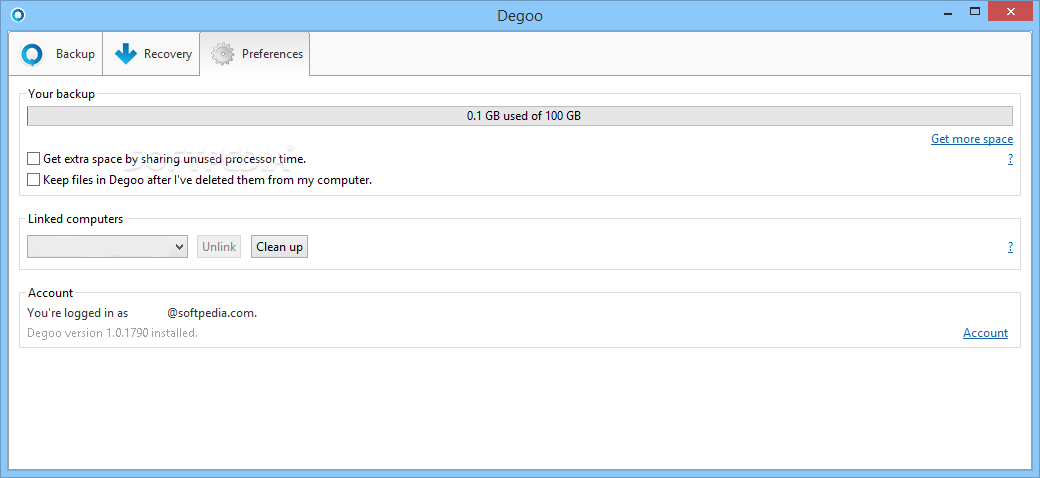Open the Recovery tab
Screen dimensions: 1040x478
point(151,54)
